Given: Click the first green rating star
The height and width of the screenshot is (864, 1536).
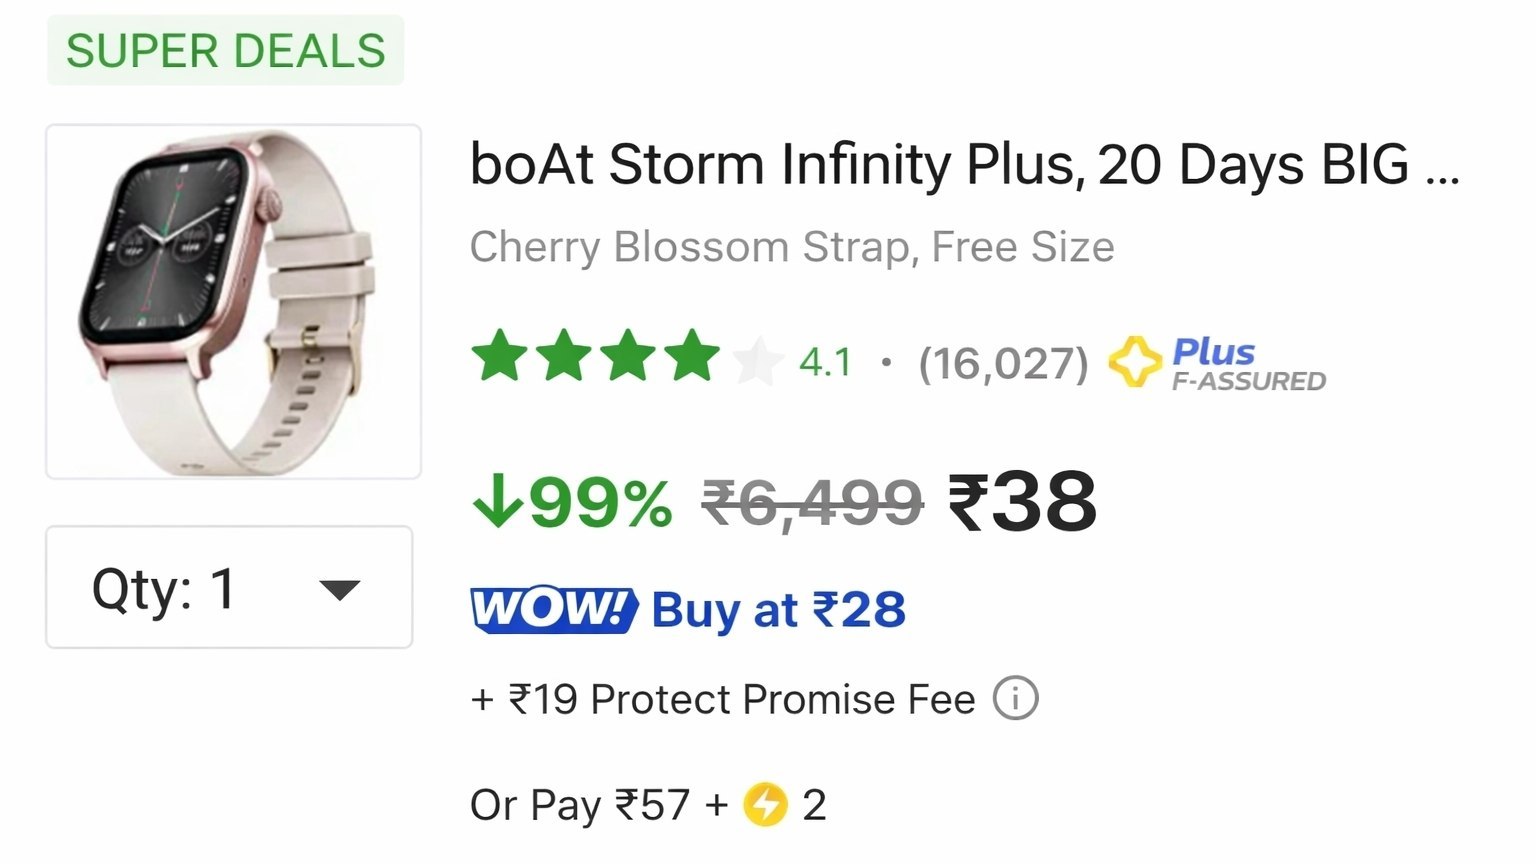Looking at the screenshot, I should point(499,356).
